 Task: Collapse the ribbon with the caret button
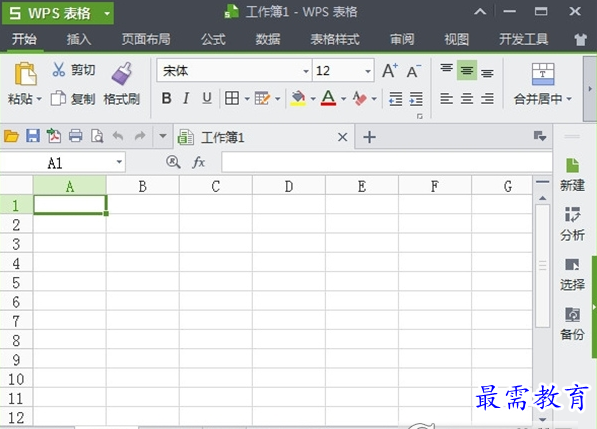coord(480,12)
